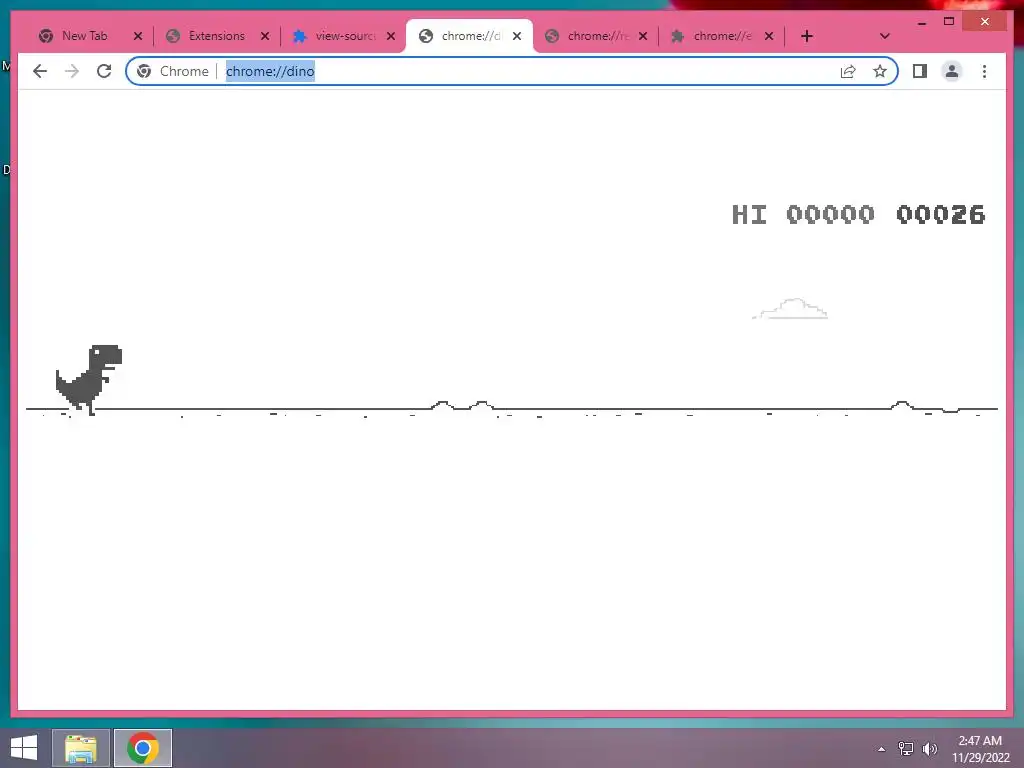Open a new tab with plus button
This screenshot has width=1024, height=768.
point(807,36)
